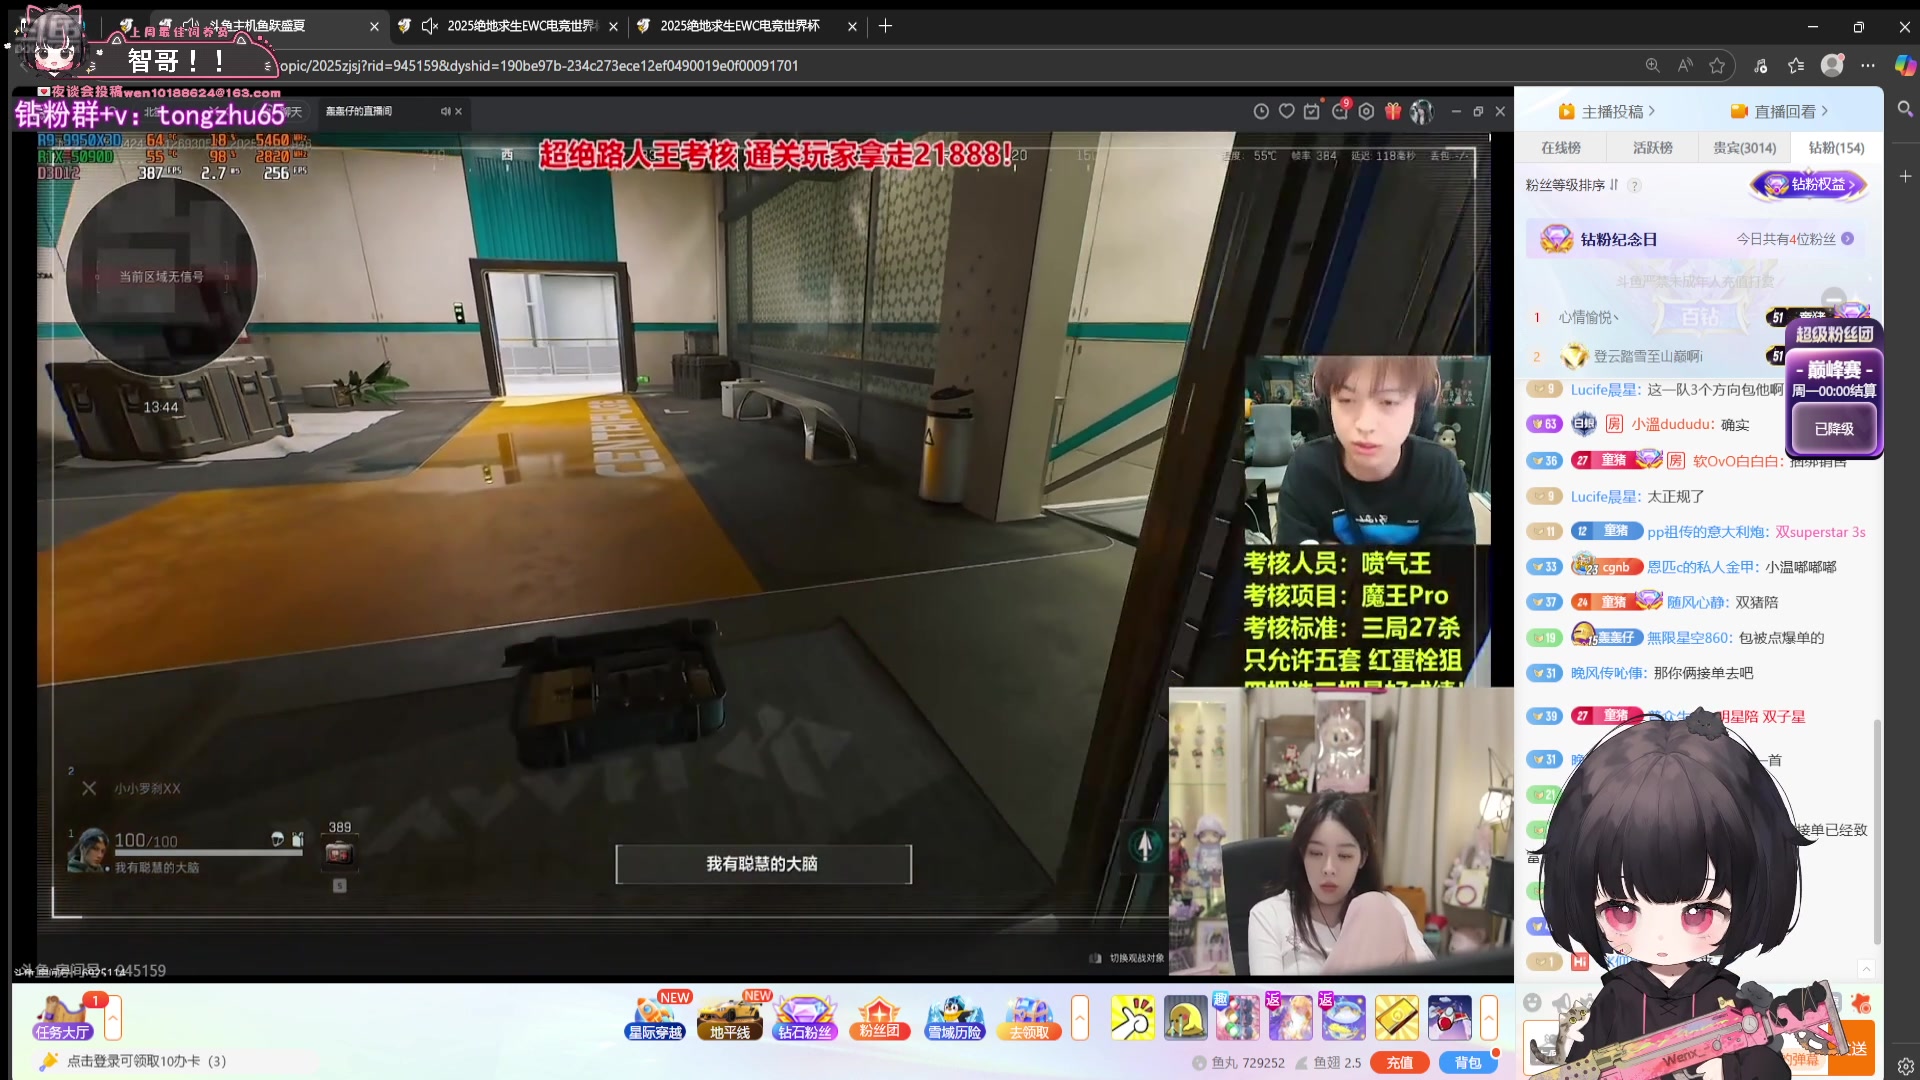Click the browser favorites star icon
1920x1080 pixels.
click(1717, 65)
